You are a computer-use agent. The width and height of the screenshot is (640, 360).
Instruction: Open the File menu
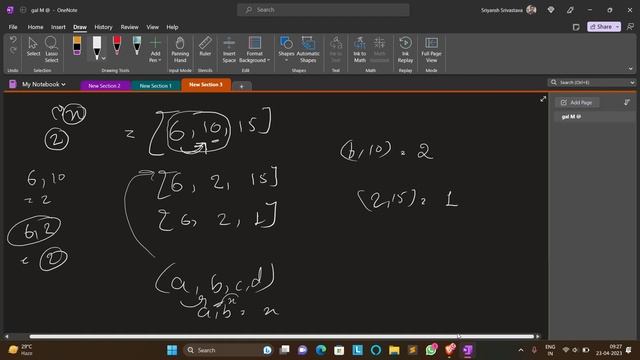[13, 27]
